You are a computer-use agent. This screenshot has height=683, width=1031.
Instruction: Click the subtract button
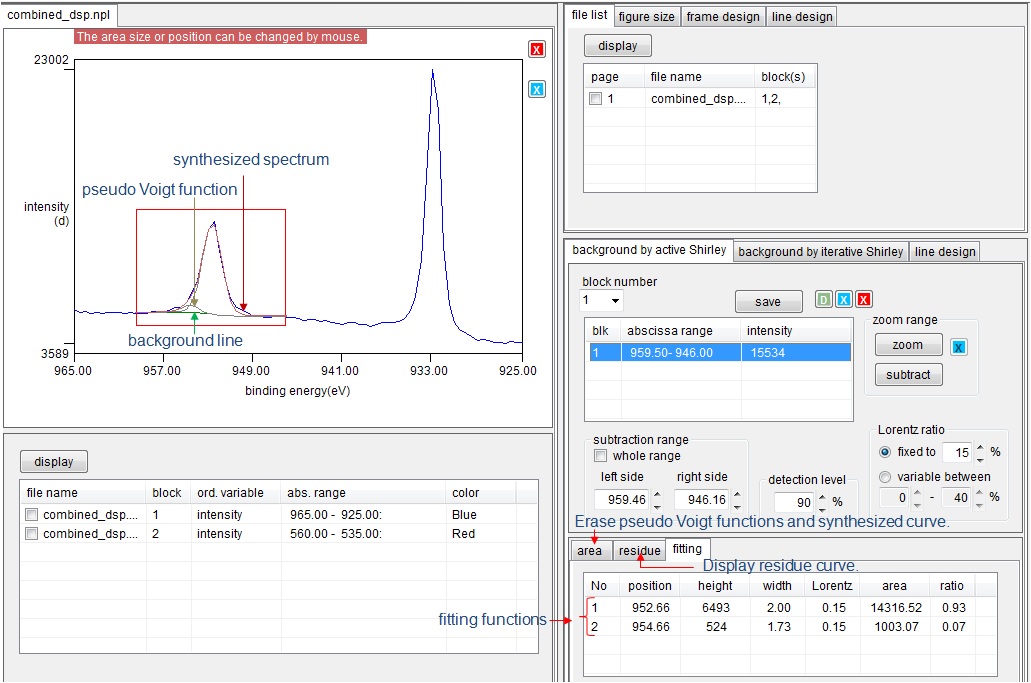(907, 375)
